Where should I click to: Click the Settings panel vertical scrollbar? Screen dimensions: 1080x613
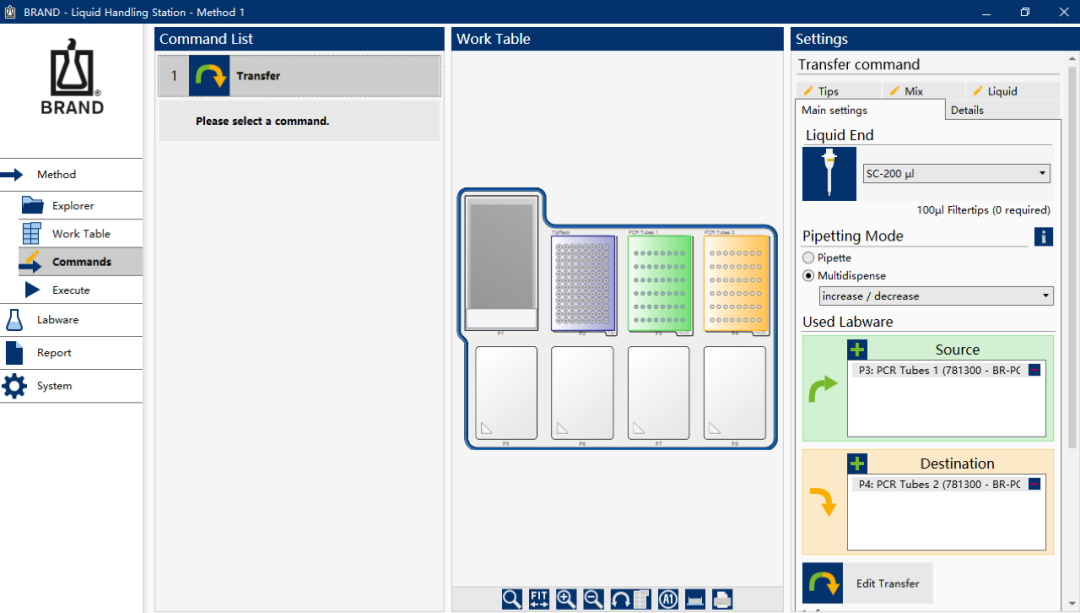(1071, 258)
